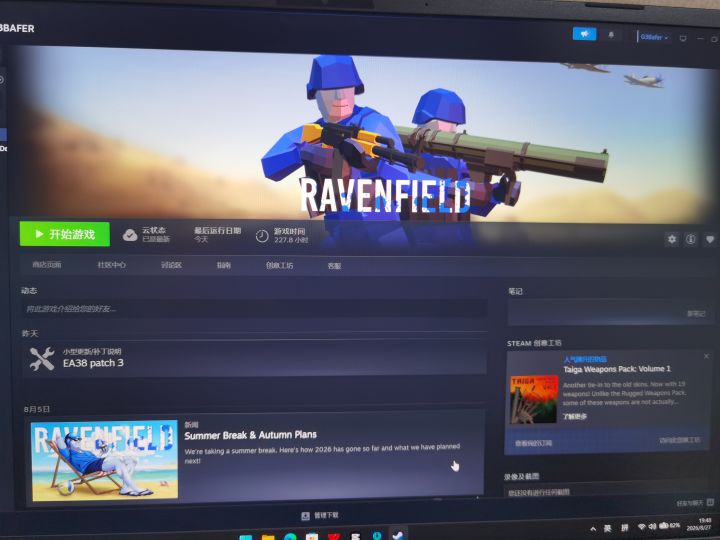Open the 讨论区 discussions tab
Screen dimensions: 720x540
(x=171, y=265)
